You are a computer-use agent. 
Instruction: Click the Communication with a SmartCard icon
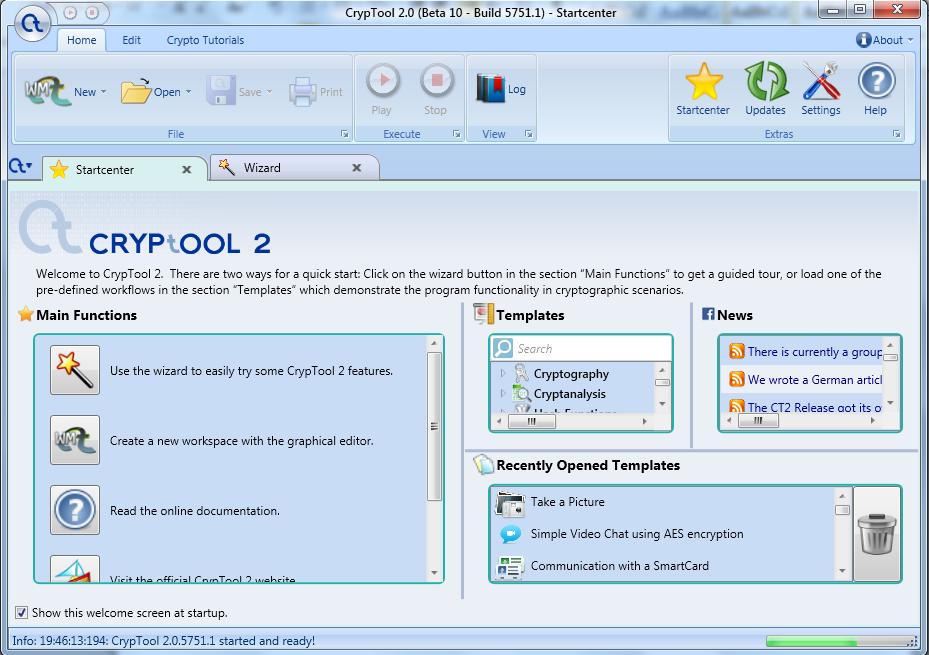(510, 567)
